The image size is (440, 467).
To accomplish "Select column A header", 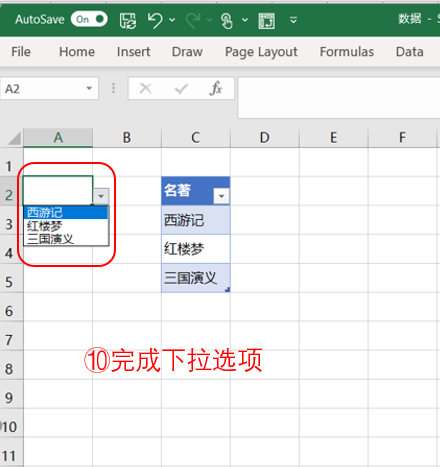I will (x=58, y=137).
